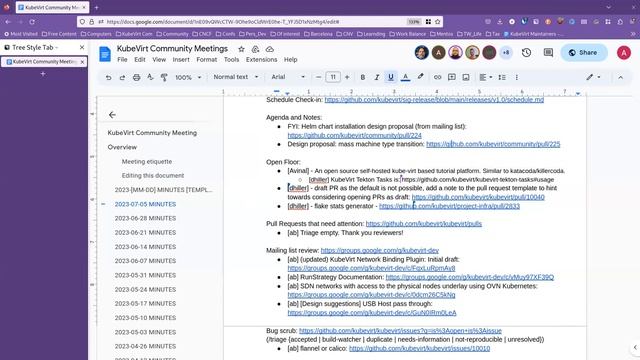Image resolution: width=640 pixels, height=360 pixels.
Task: Reload the page in browser
Action: pyautogui.click(x=32, y=22)
